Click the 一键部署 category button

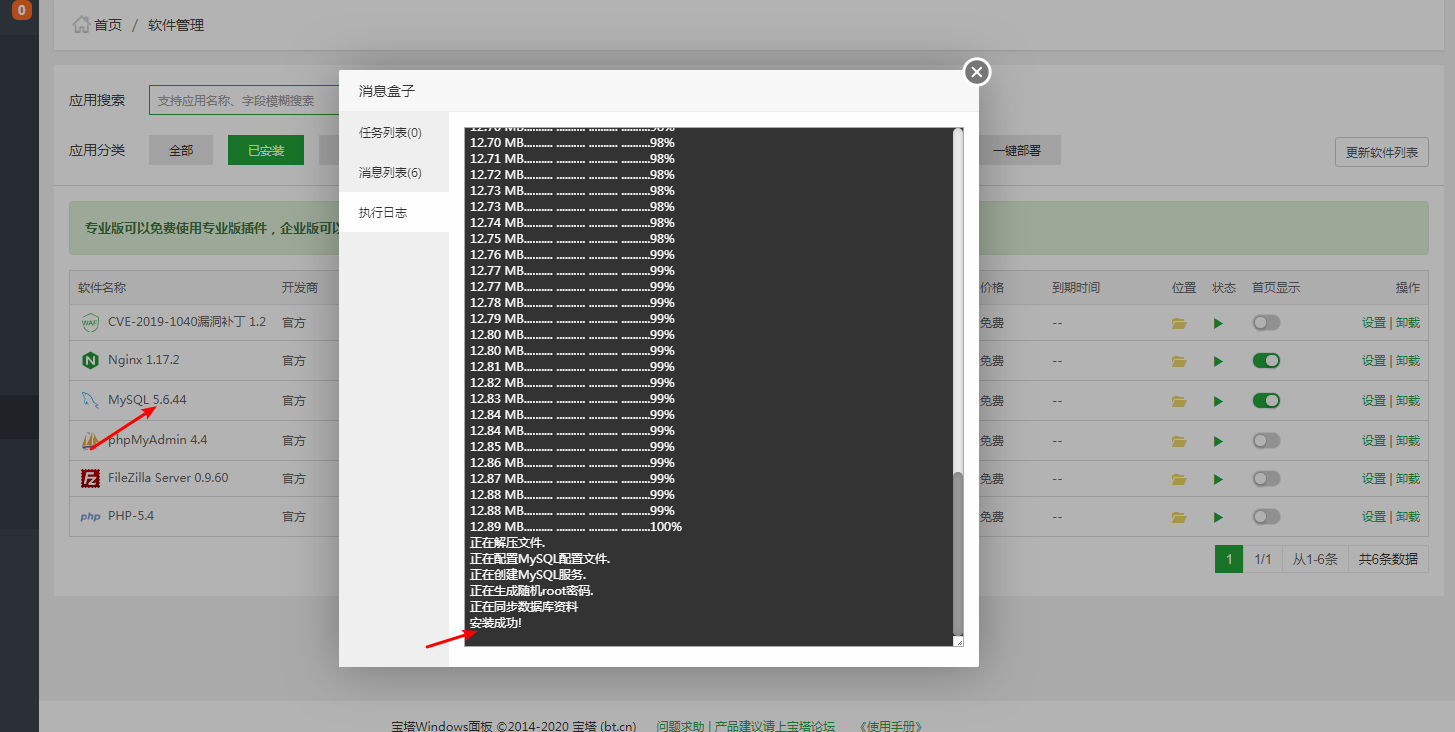1017,150
